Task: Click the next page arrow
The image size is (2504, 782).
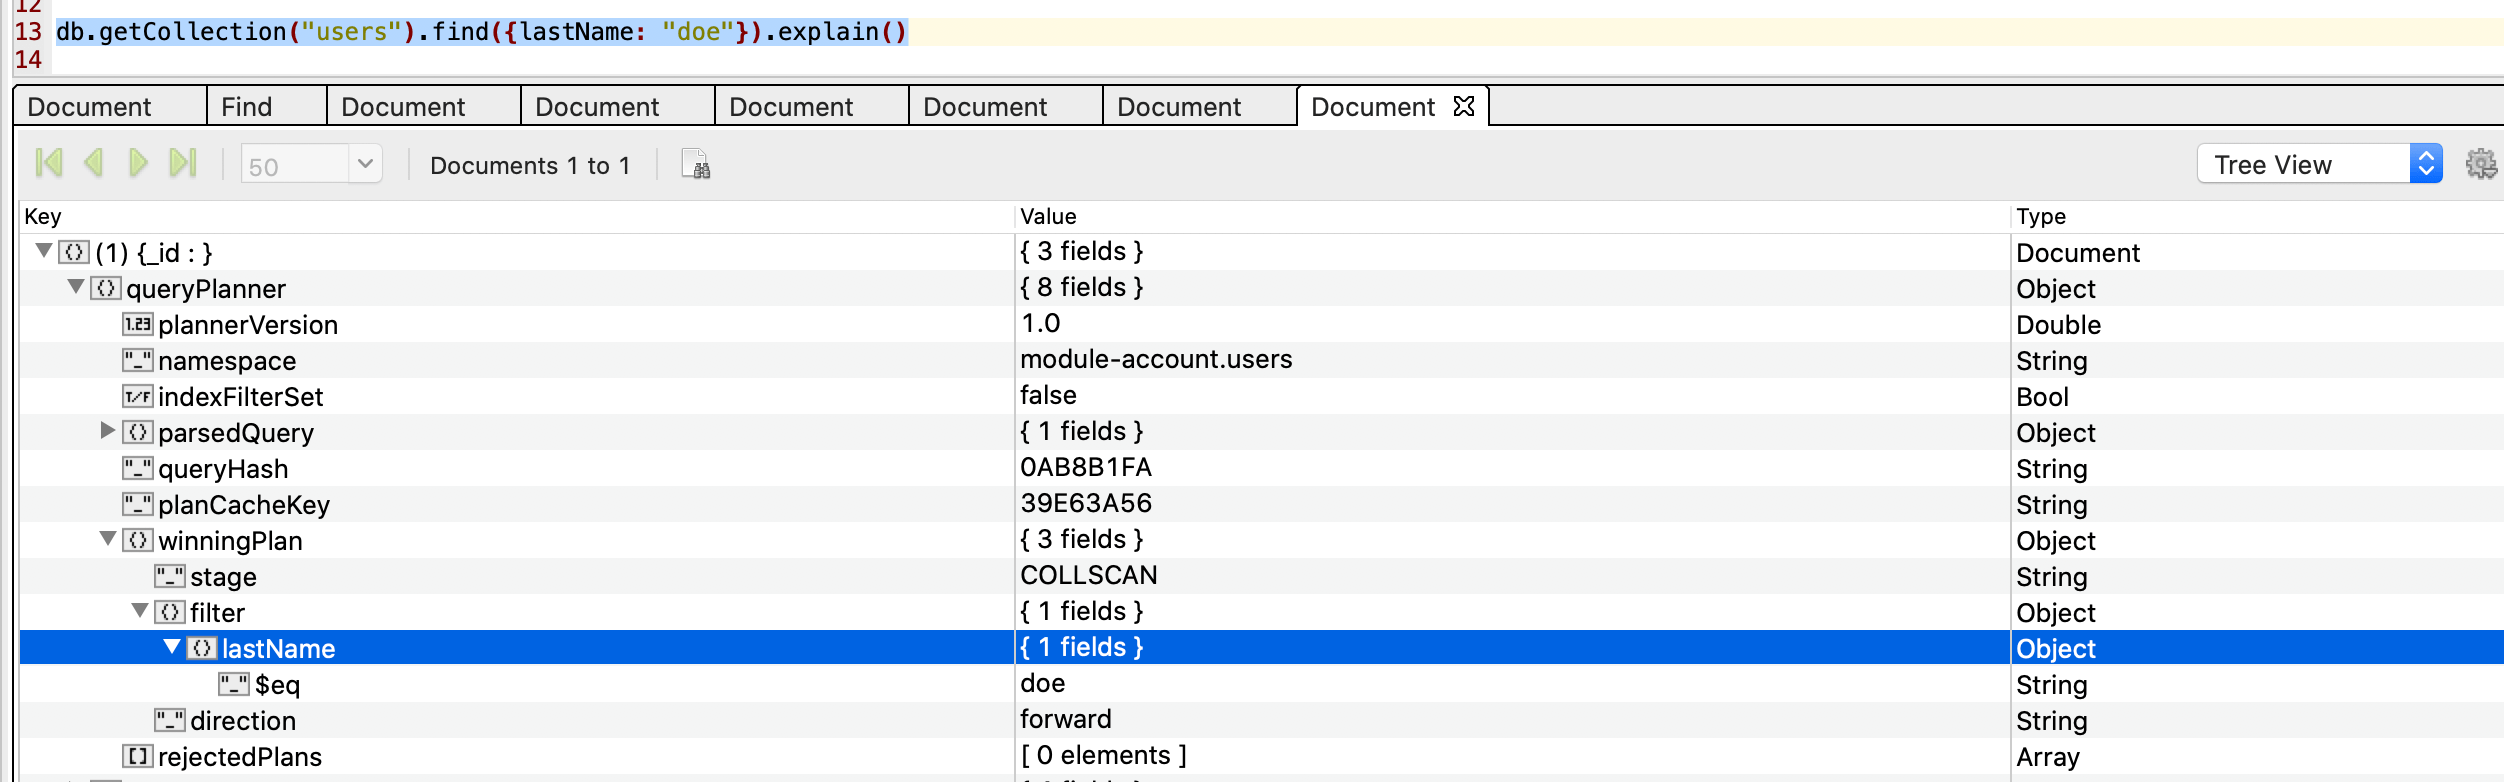Action: click(x=138, y=163)
